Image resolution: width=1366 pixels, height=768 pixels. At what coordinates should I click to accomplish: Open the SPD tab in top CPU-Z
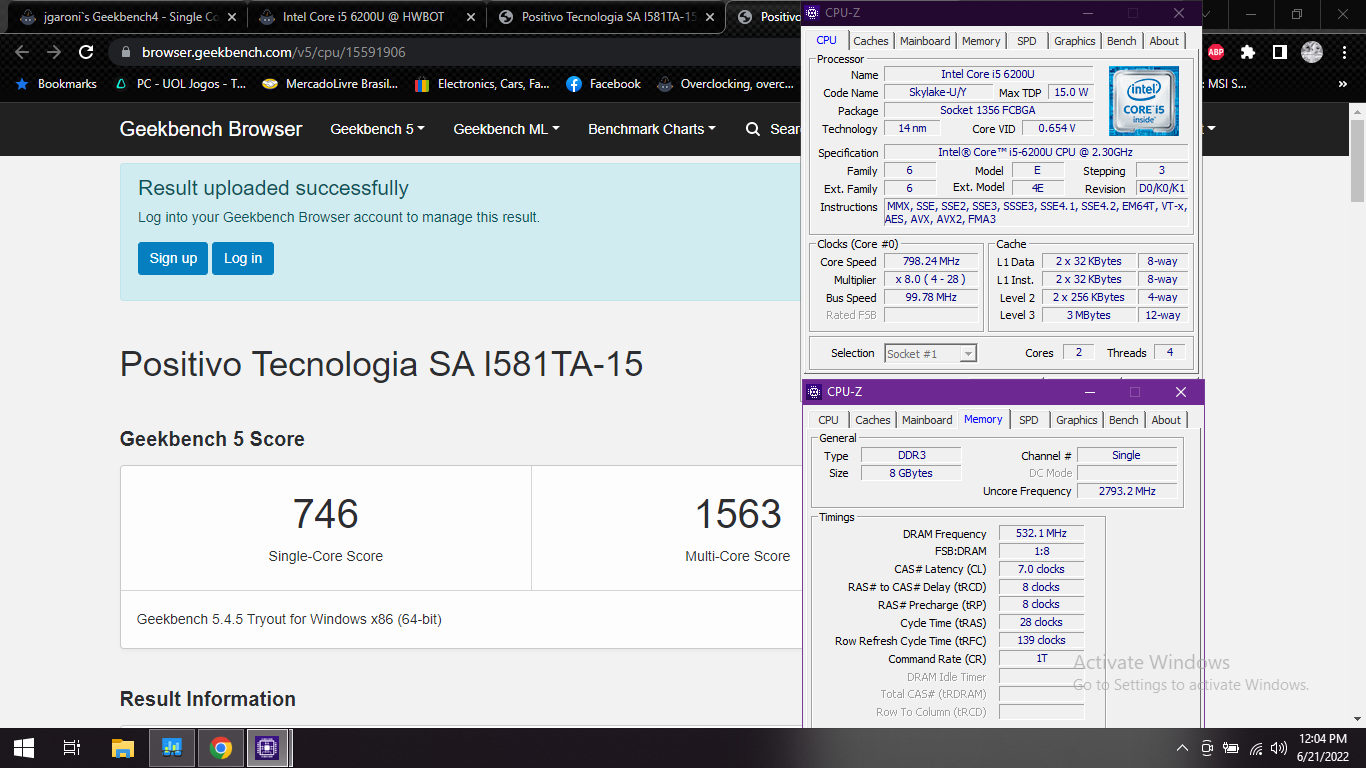click(1027, 41)
